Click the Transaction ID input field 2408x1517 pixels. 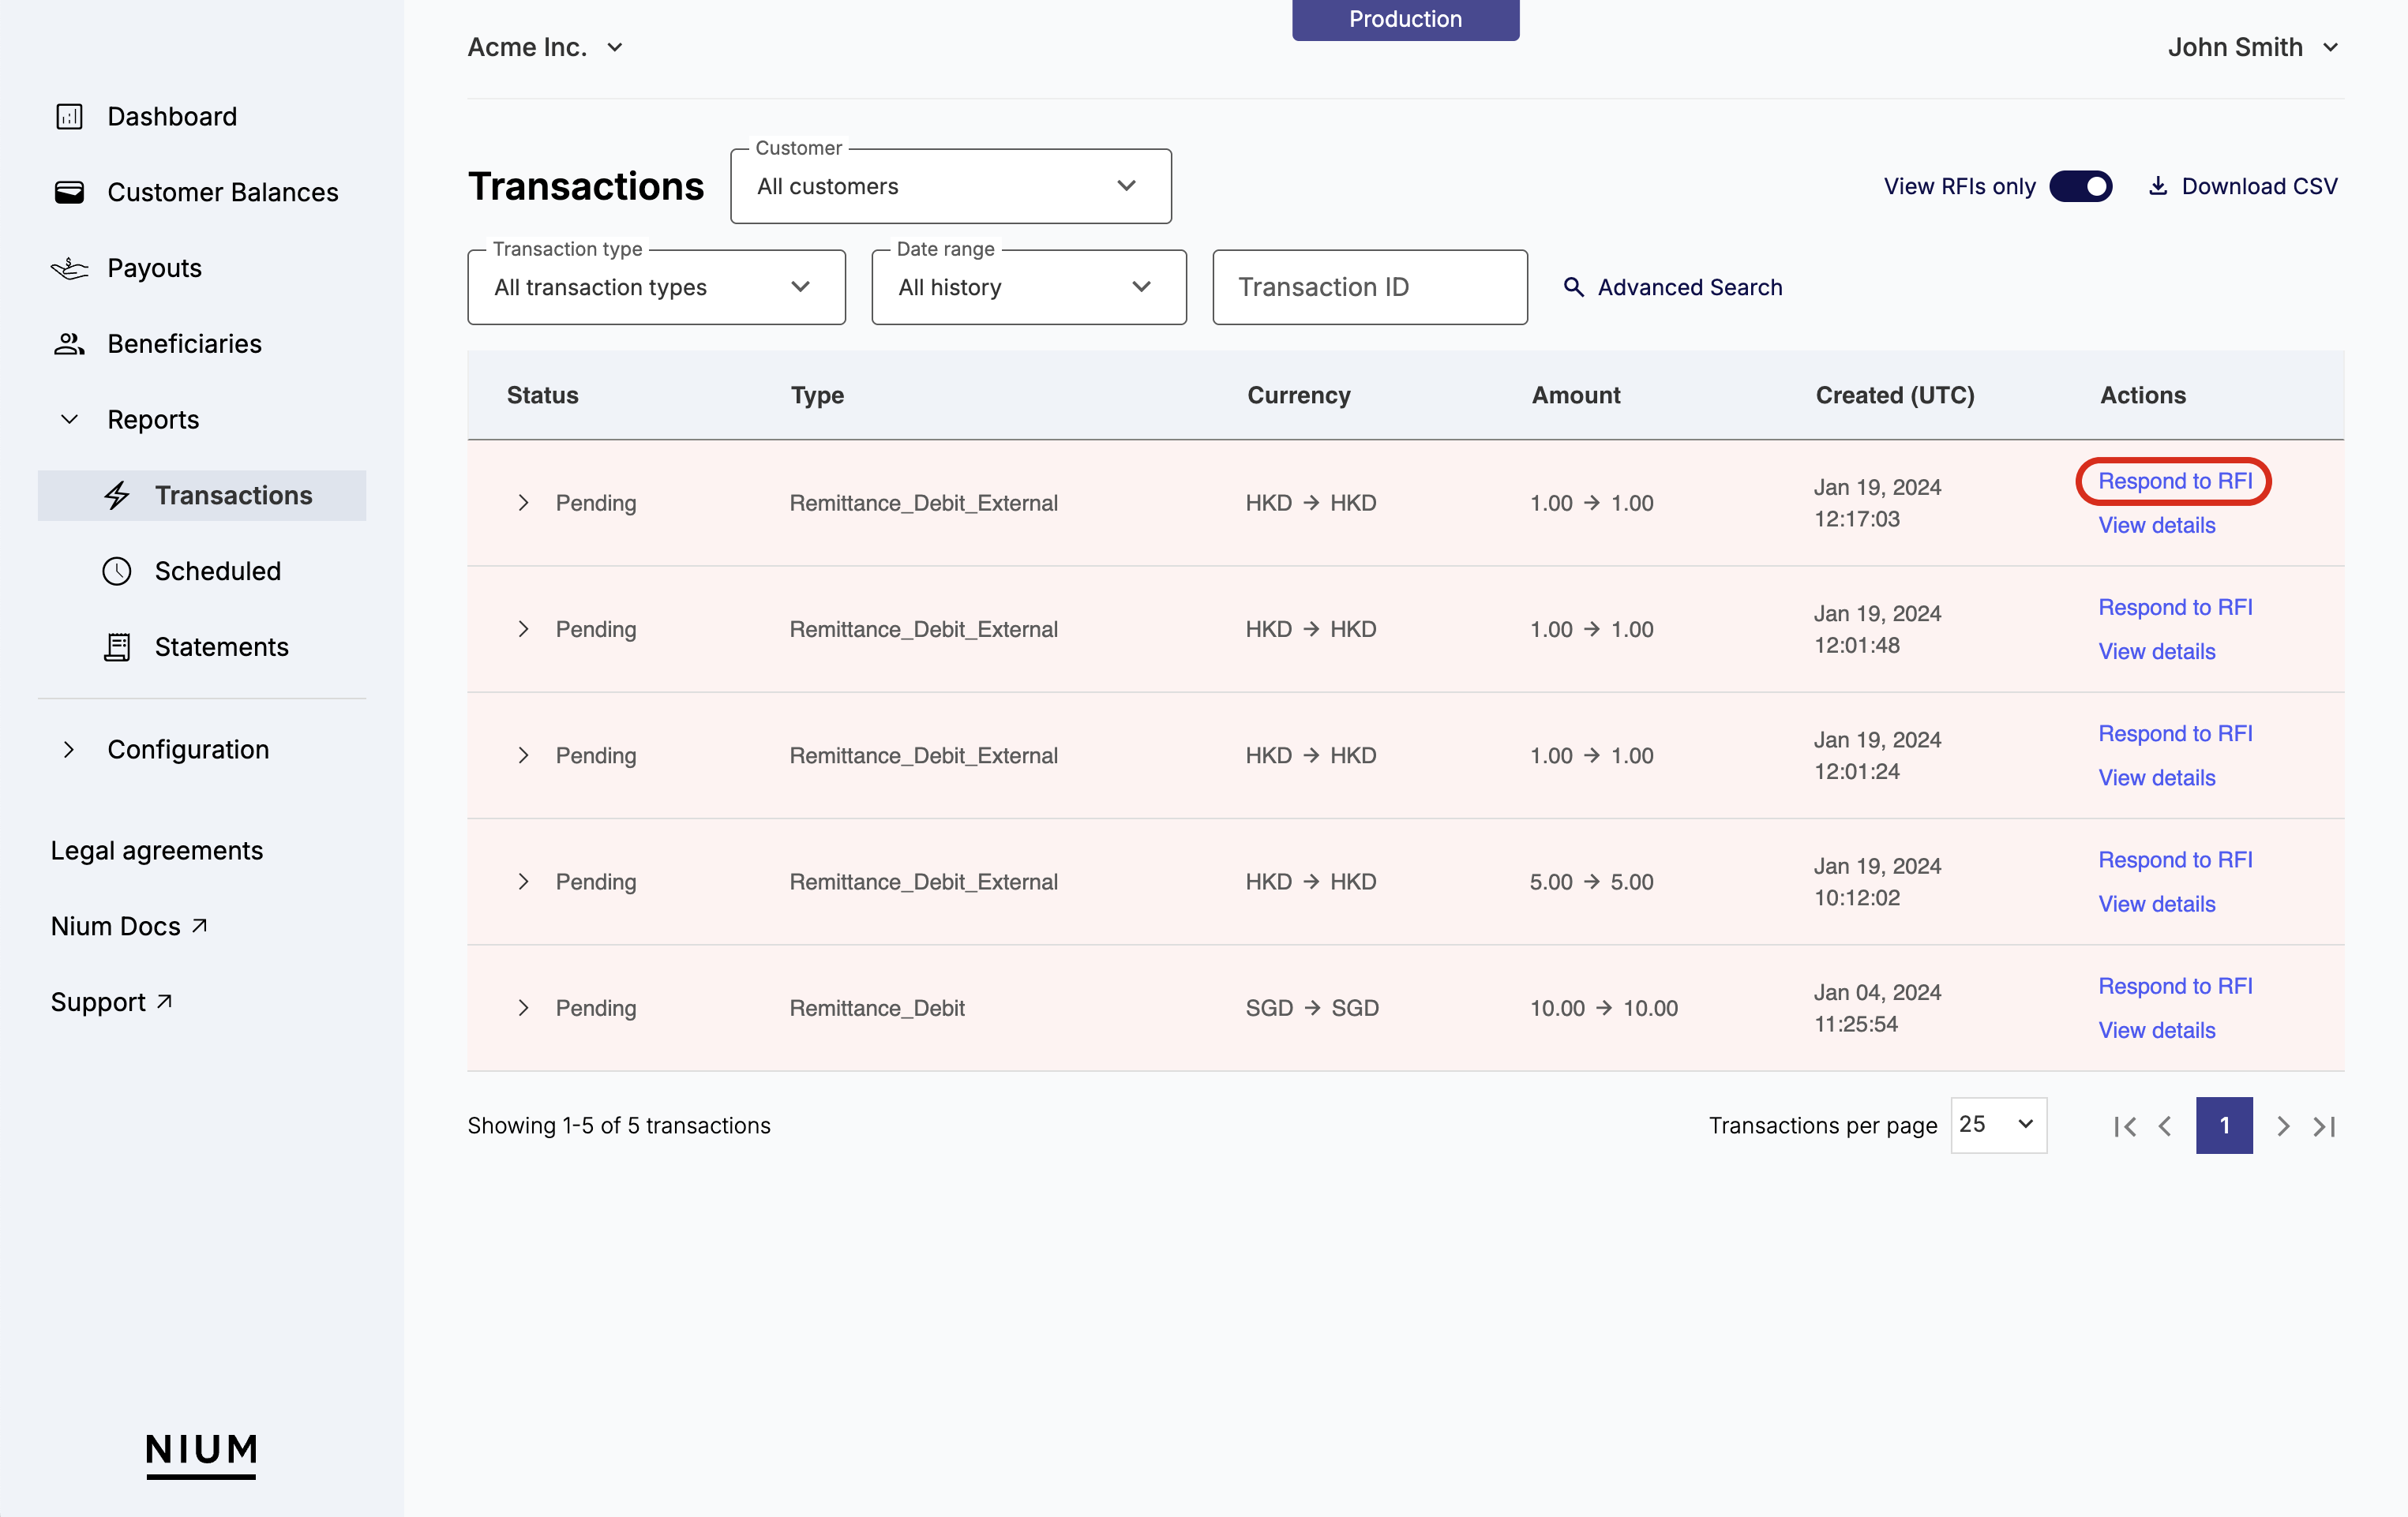pos(1369,287)
